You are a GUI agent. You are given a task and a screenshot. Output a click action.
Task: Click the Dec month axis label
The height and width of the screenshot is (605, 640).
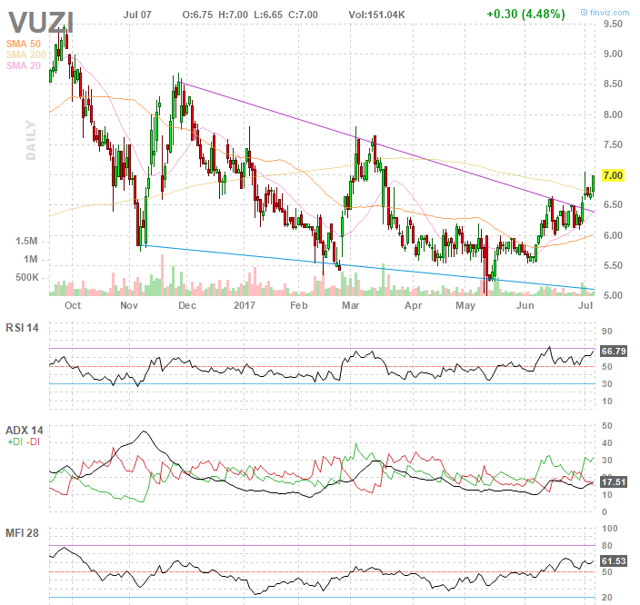(x=187, y=305)
